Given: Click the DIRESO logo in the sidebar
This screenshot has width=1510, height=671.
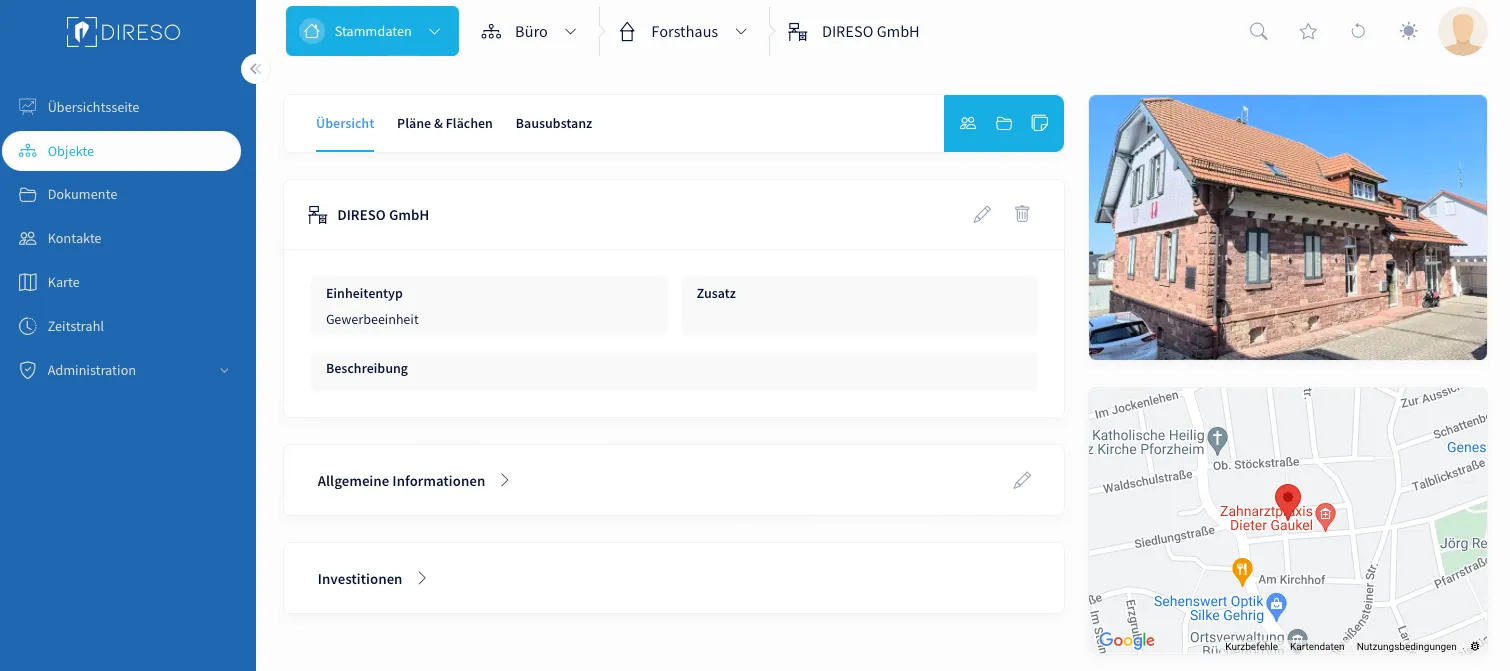Looking at the screenshot, I should point(124,31).
